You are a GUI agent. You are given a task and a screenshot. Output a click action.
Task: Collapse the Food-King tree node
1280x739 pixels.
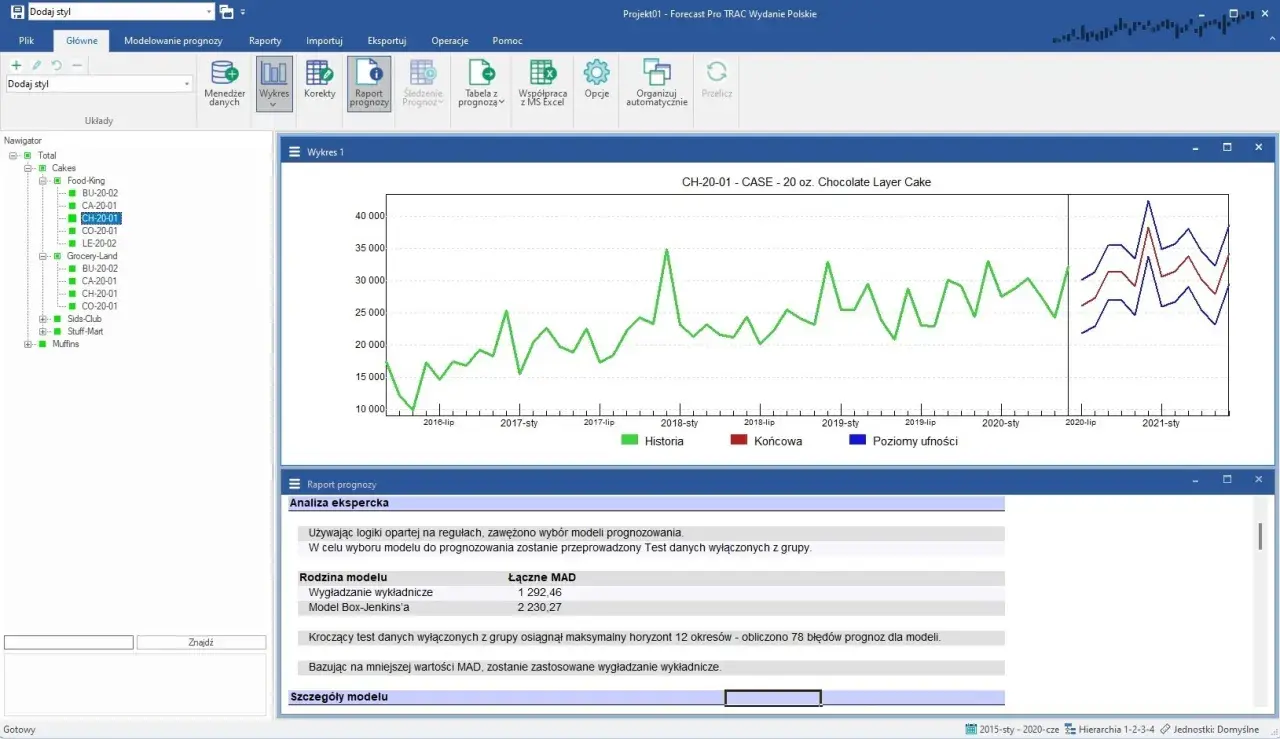tap(43, 181)
